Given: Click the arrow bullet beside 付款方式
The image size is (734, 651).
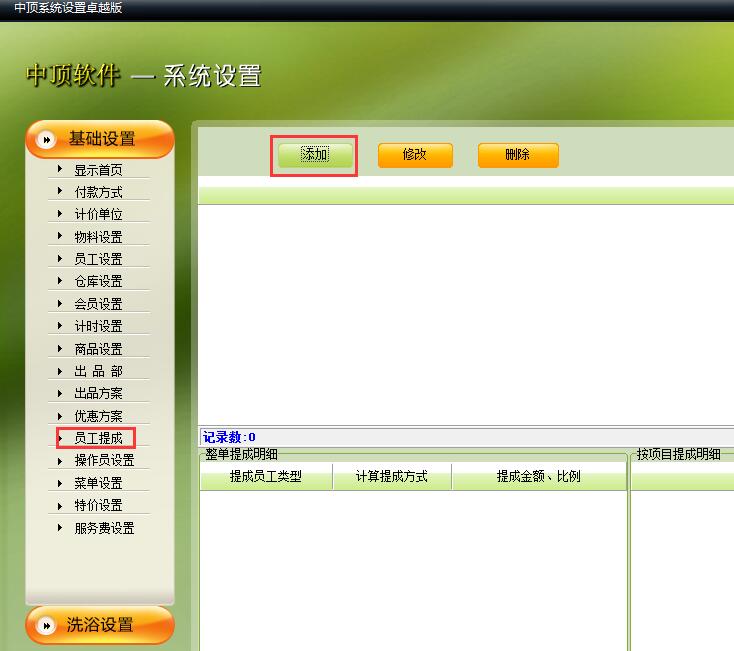Looking at the screenshot, I should pos(60,191).
